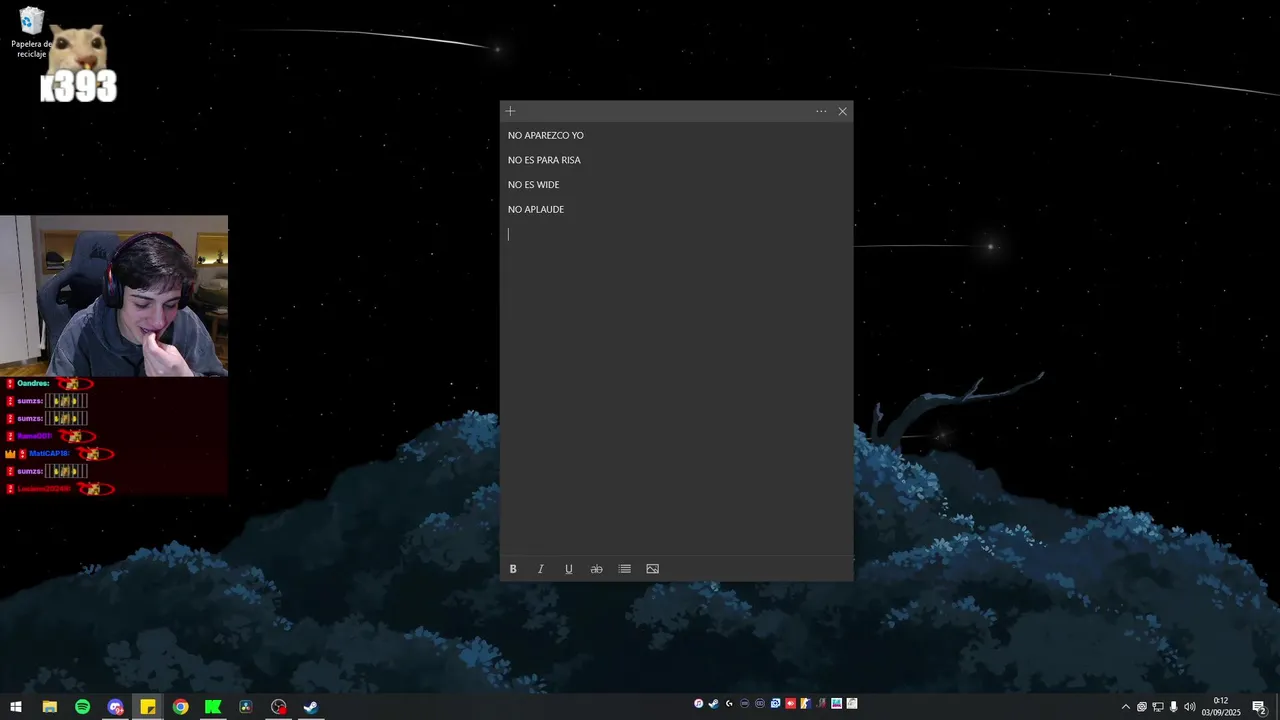Open the Windows Start menu
Image resolution: width=1280 pixels, height=720 pixels.
click(16, 707)
